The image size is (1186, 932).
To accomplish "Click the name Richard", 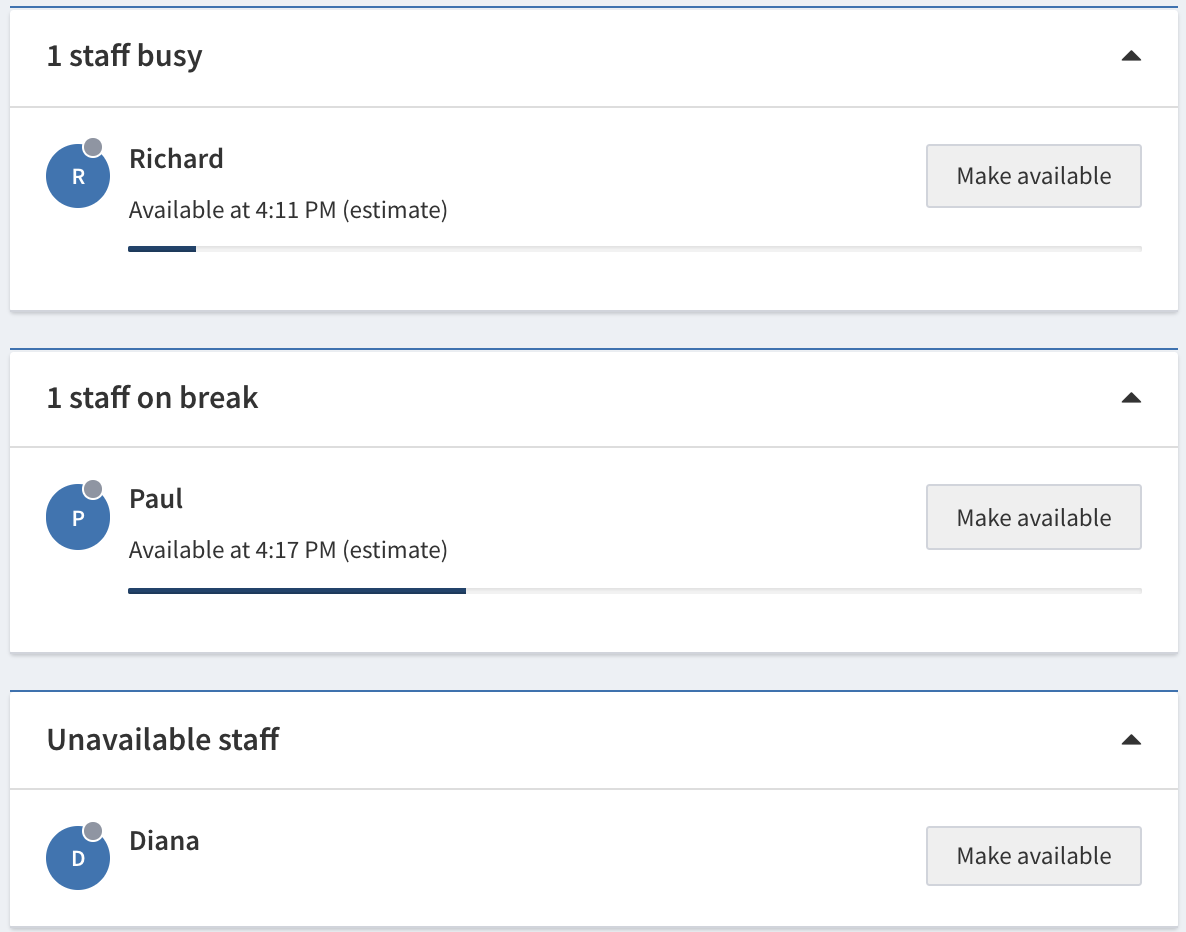I will tap(176, 159).
